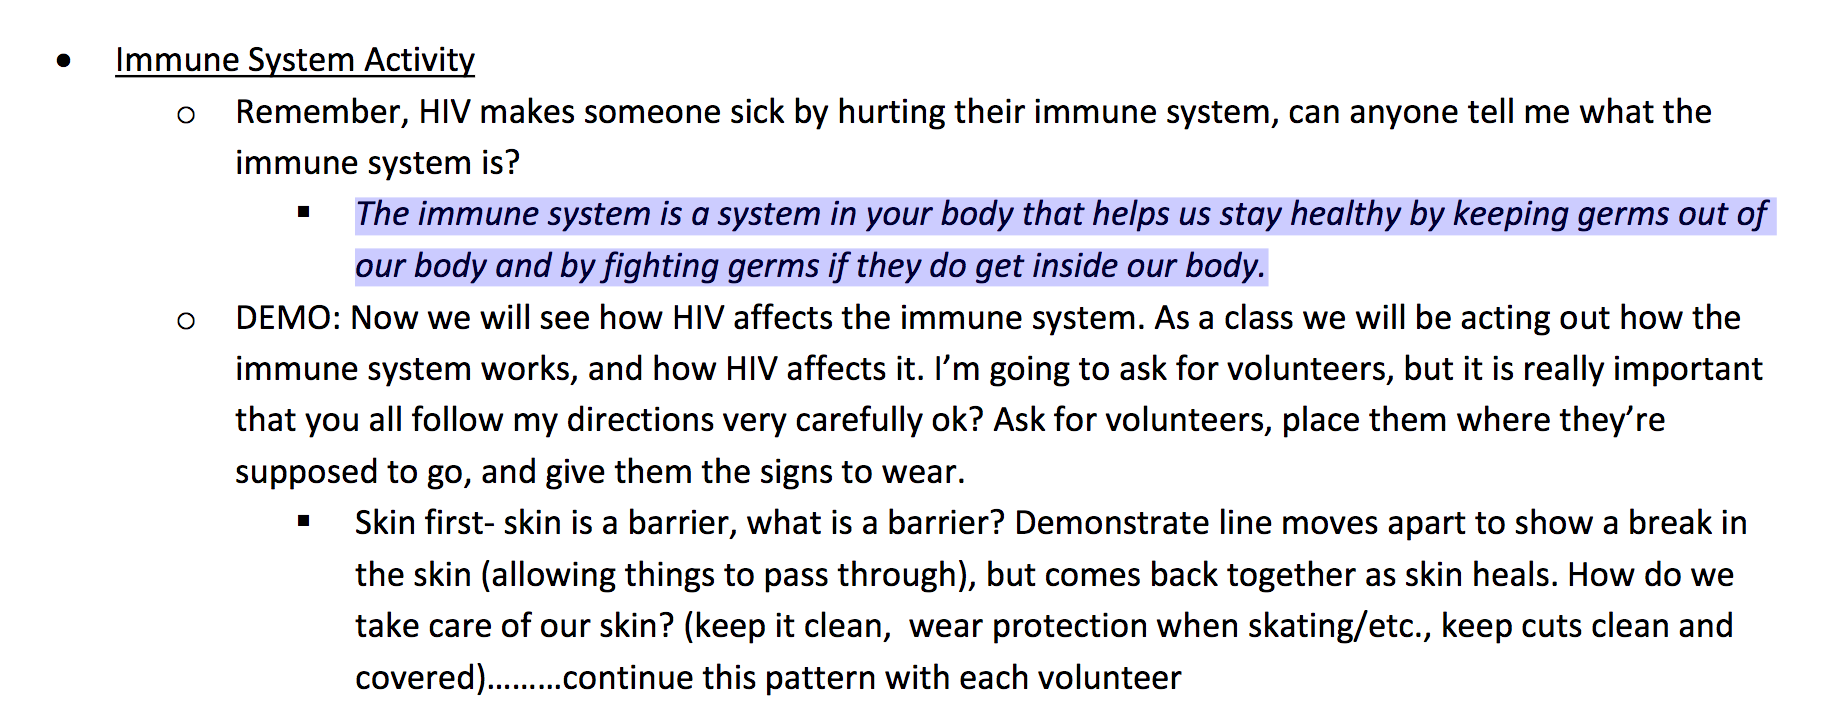Click "continue this pattern with each volunteer"
This screenshot has width=1830, height=710.
click(x=872, y=678)
